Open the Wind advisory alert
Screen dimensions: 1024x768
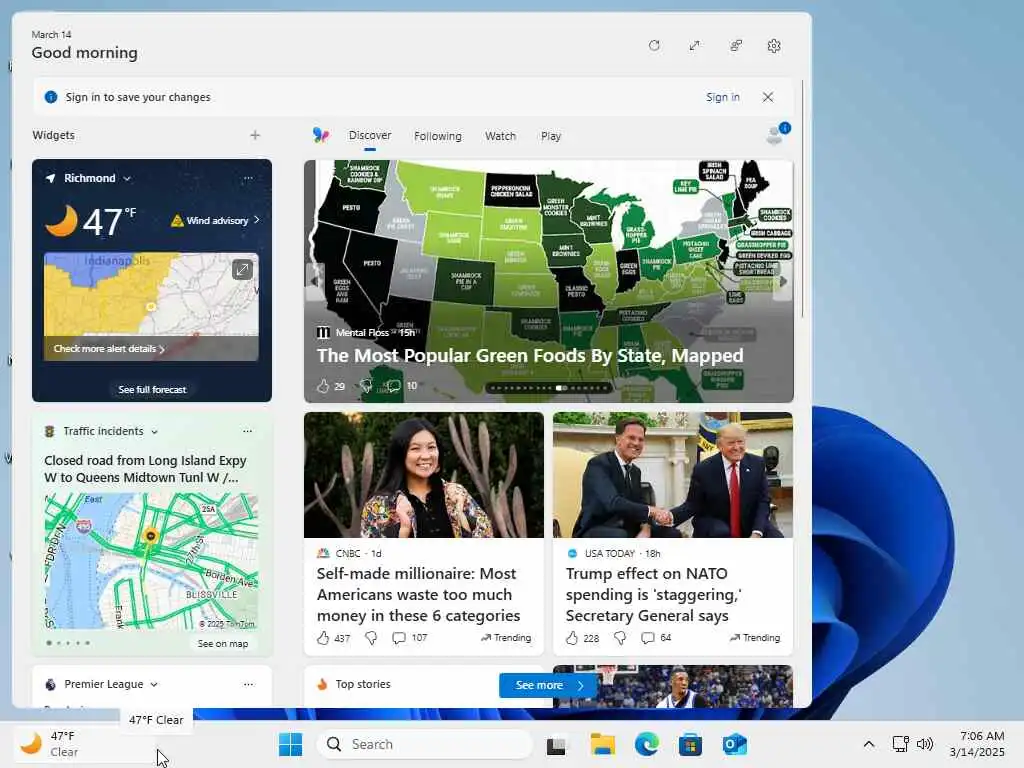[x=215, y=221]
